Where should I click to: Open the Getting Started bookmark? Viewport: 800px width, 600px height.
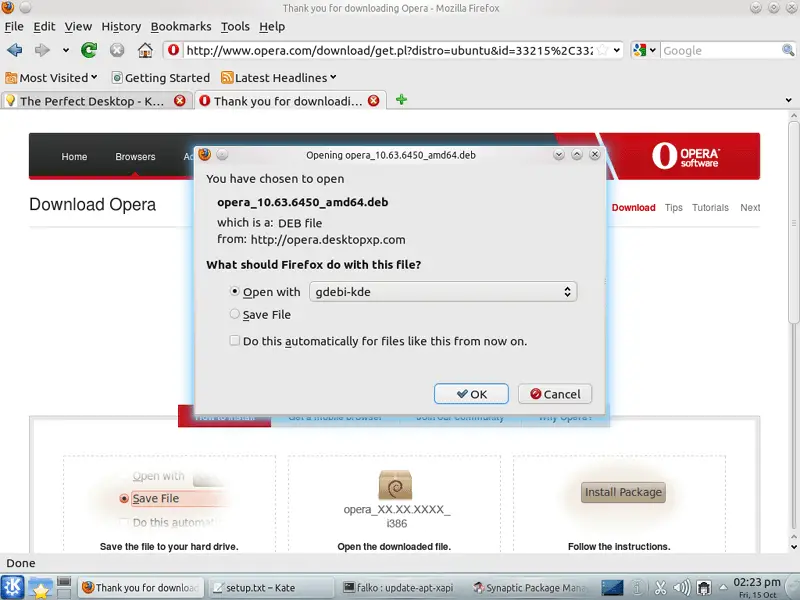point(161,78)
